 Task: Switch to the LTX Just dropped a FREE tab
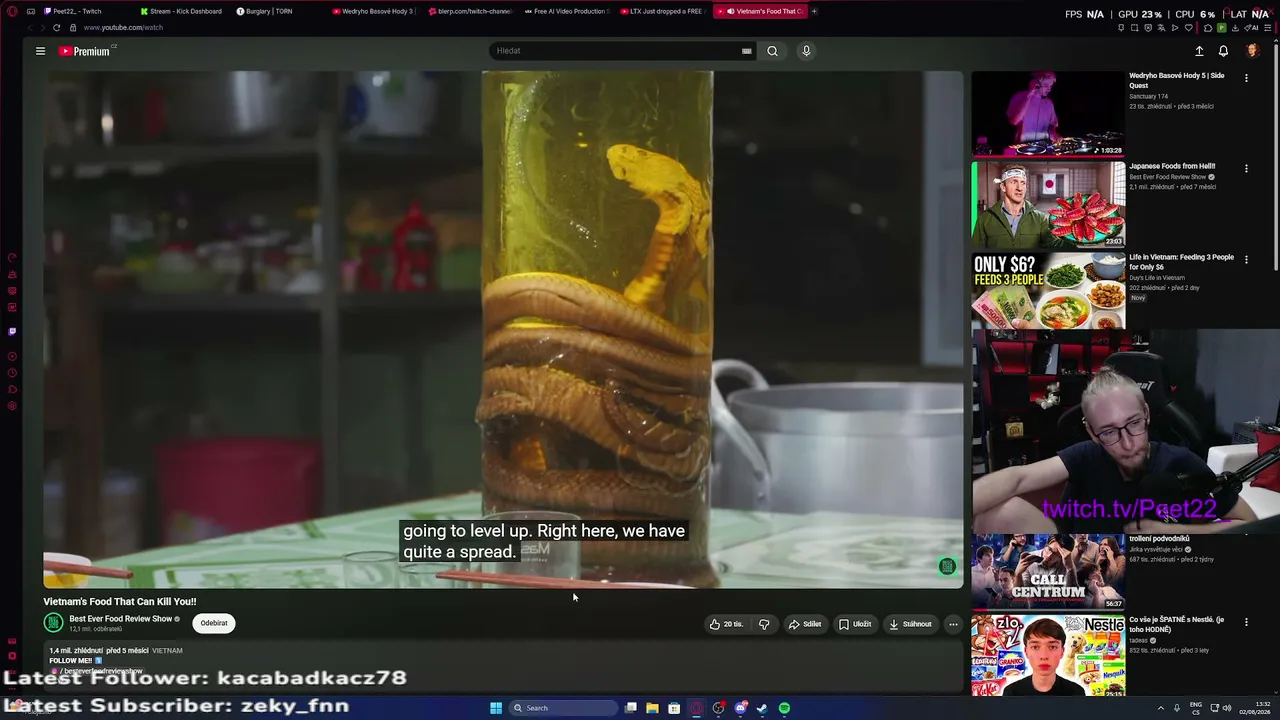662,11
